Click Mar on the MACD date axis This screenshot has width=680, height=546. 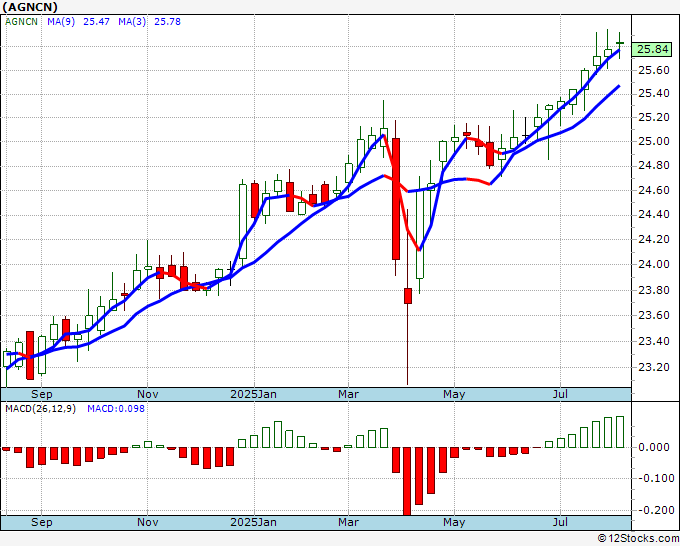pyautogui.click(x=349, y=522)
